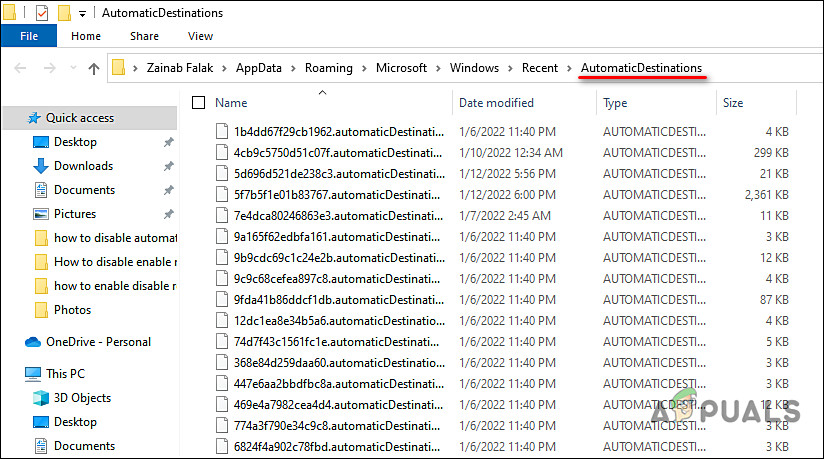This screenshot has width=824, height=459.
Task: Select file 7e4dca80246863e3.automaticDestinati...
Action: click(x=338, y=216)
